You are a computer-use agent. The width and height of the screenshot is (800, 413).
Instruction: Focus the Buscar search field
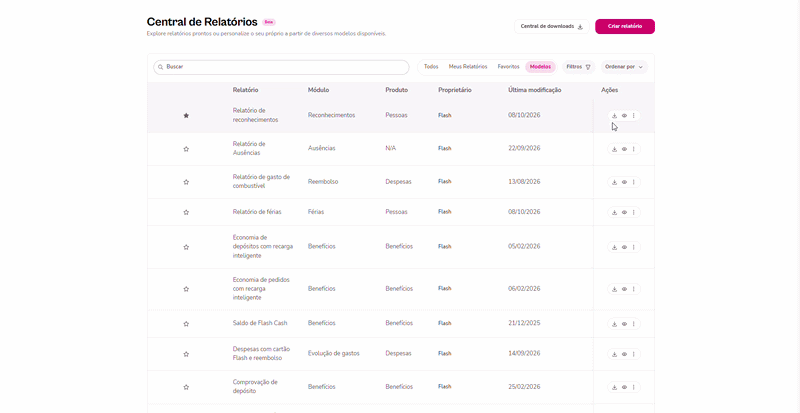click(281, 67)
